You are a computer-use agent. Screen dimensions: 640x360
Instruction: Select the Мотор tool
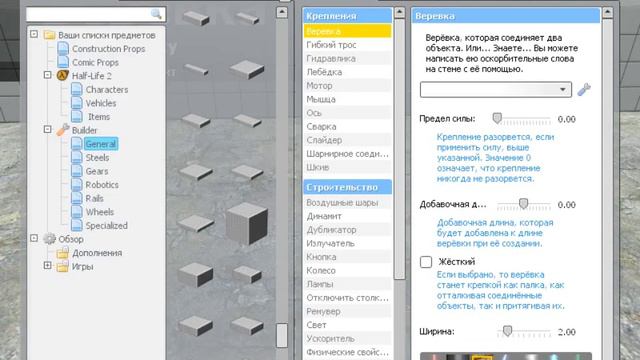[x=347, y=86]
